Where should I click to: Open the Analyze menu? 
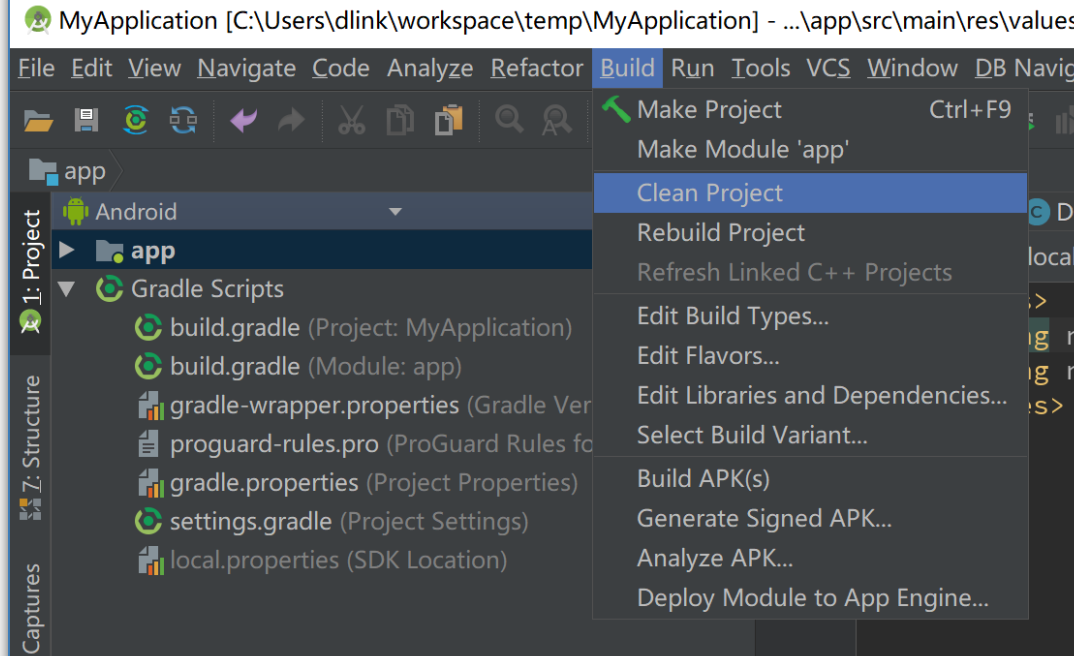click(429, 68)
